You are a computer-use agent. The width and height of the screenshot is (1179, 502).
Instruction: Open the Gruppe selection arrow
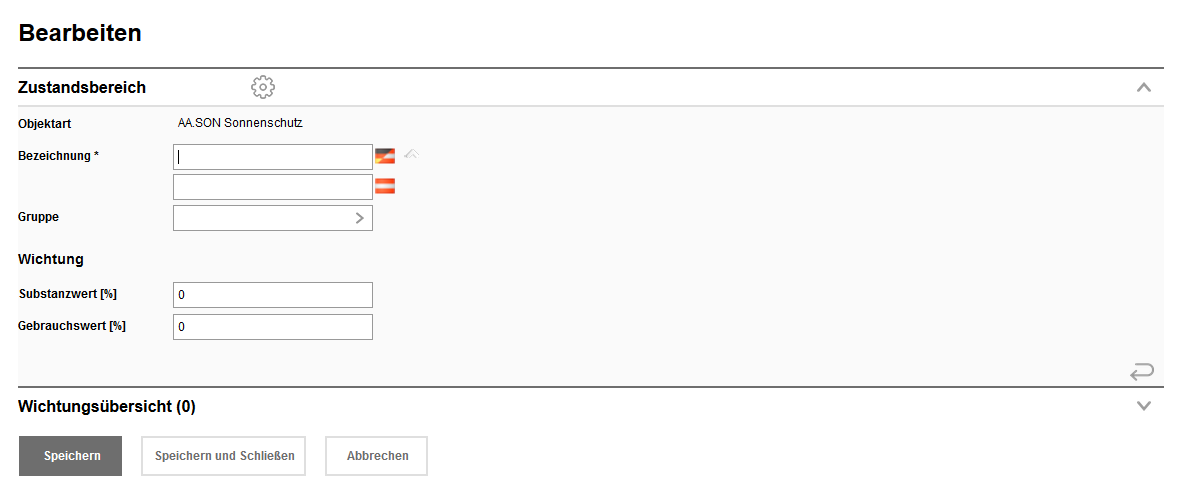pos(360,218)
